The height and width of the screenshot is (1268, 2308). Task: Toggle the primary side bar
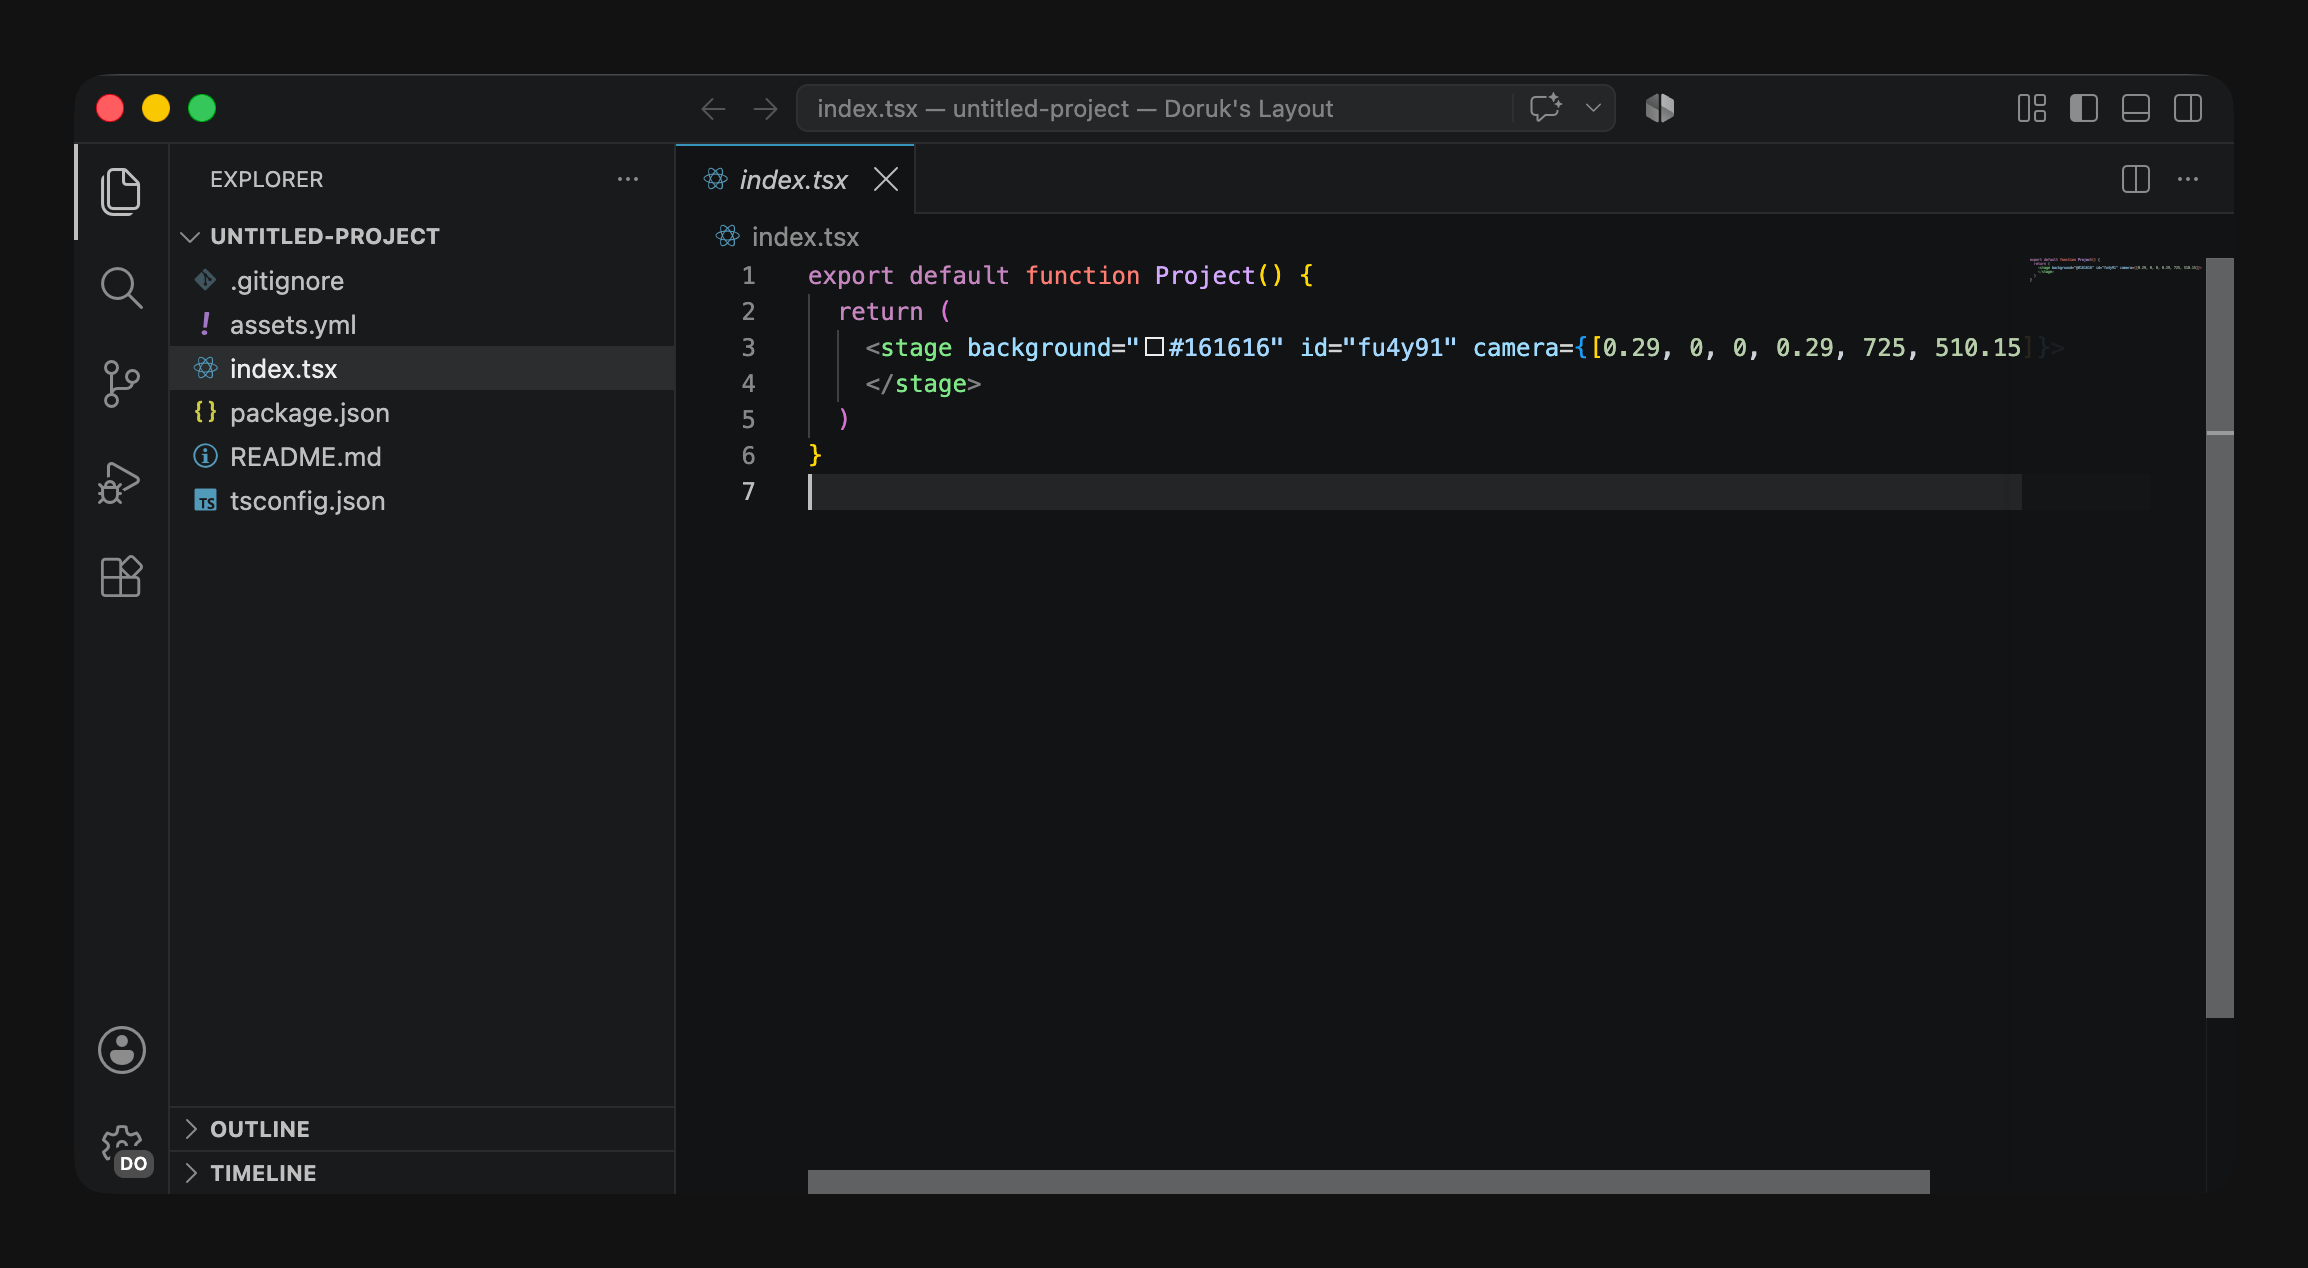click(2083, 108)
